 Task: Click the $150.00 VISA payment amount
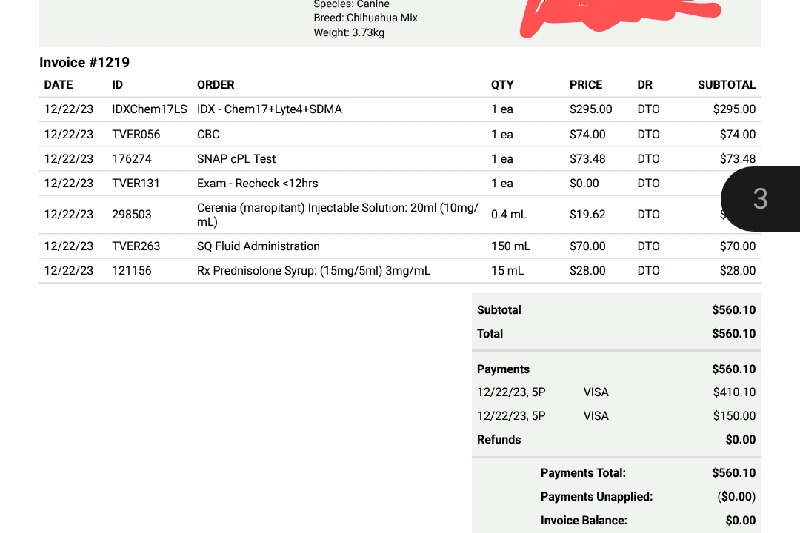734,416
